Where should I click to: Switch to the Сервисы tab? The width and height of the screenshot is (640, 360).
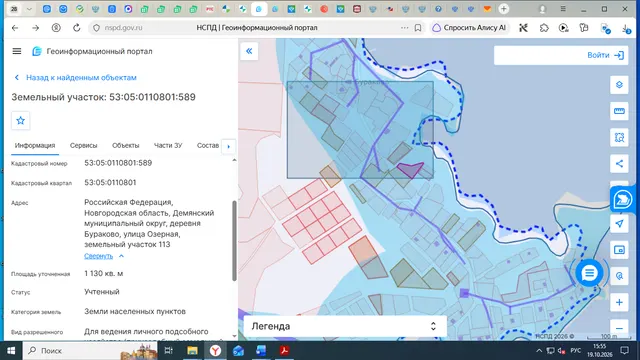[x=83, y=145]
